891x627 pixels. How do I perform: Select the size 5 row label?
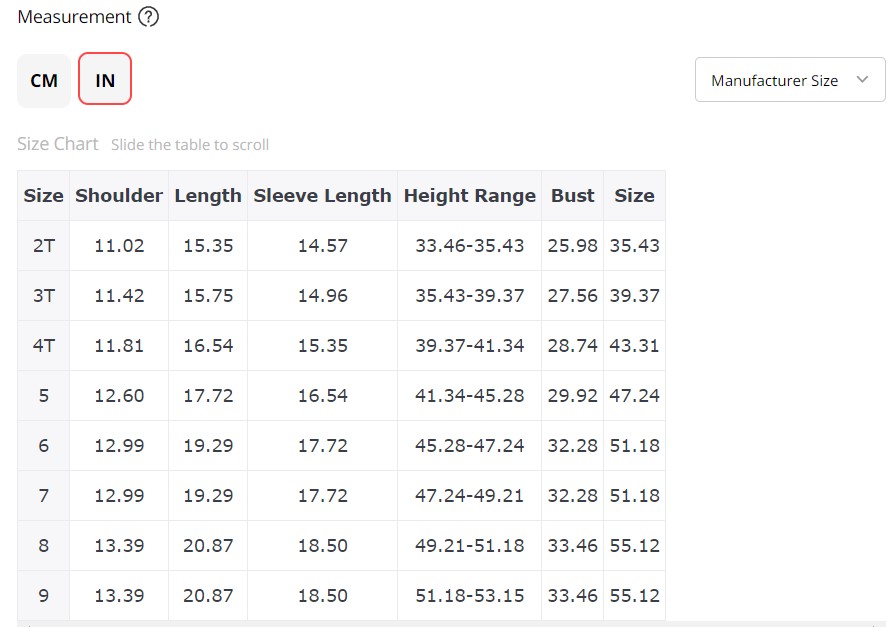point(44,396)
